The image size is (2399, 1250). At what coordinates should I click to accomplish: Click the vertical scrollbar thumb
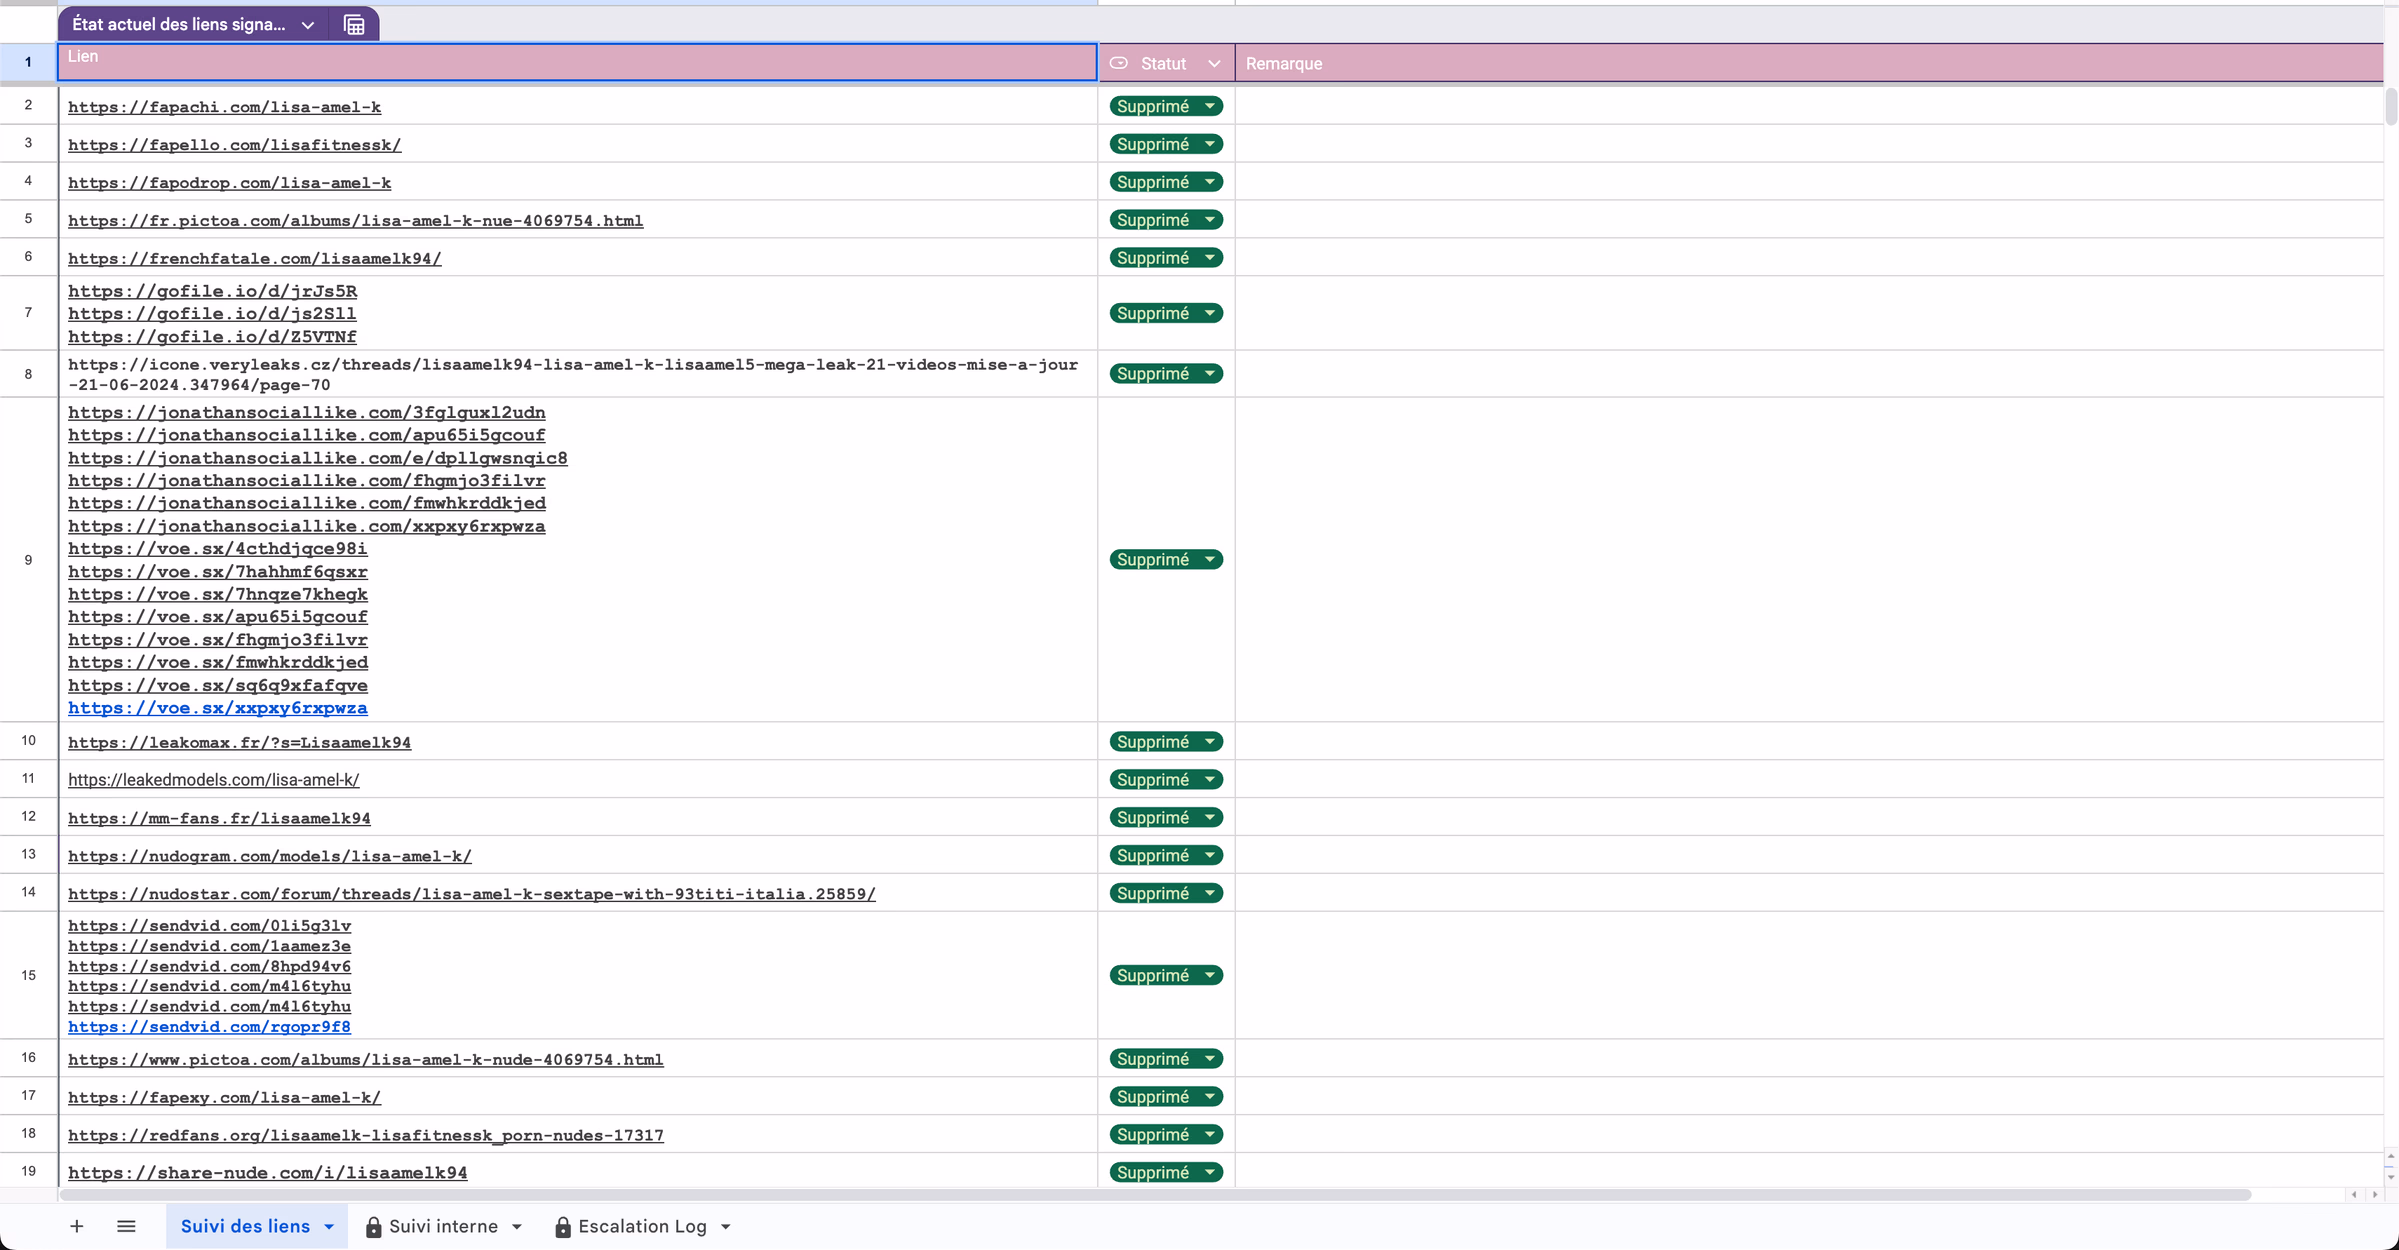2391,107
